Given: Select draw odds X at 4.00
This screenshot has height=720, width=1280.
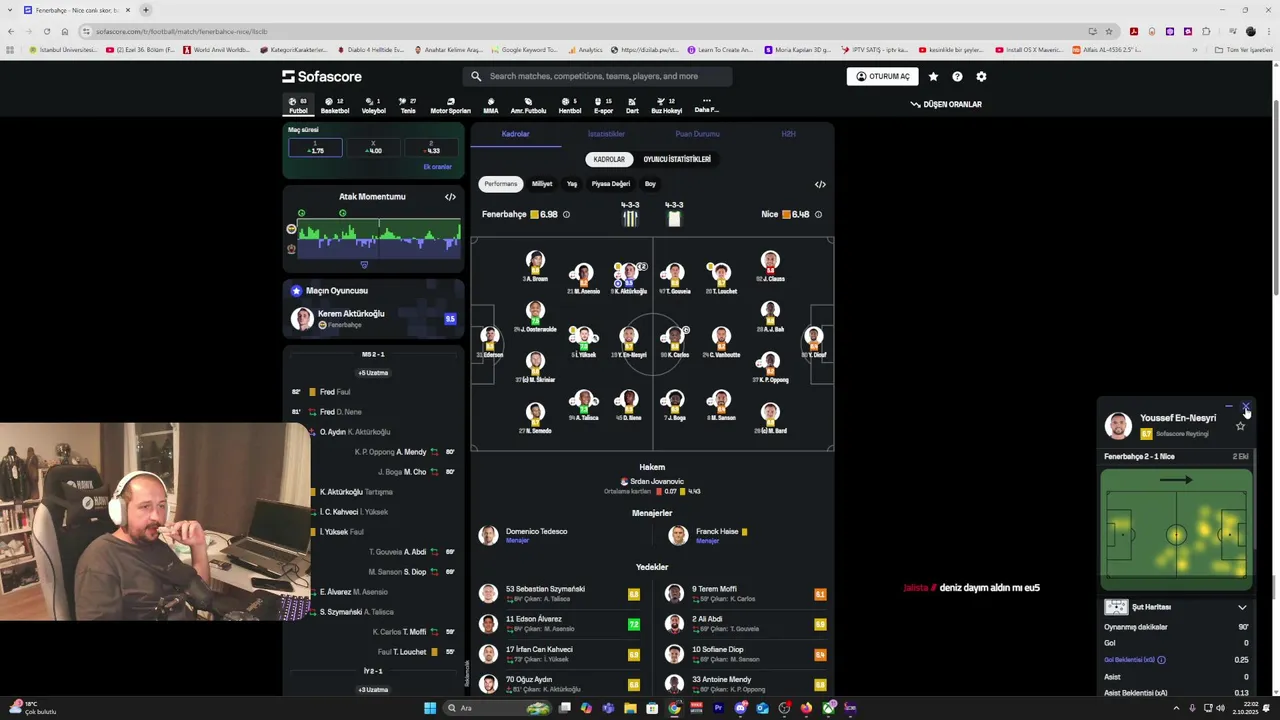Looking at the screenshot, I should 373,148.
